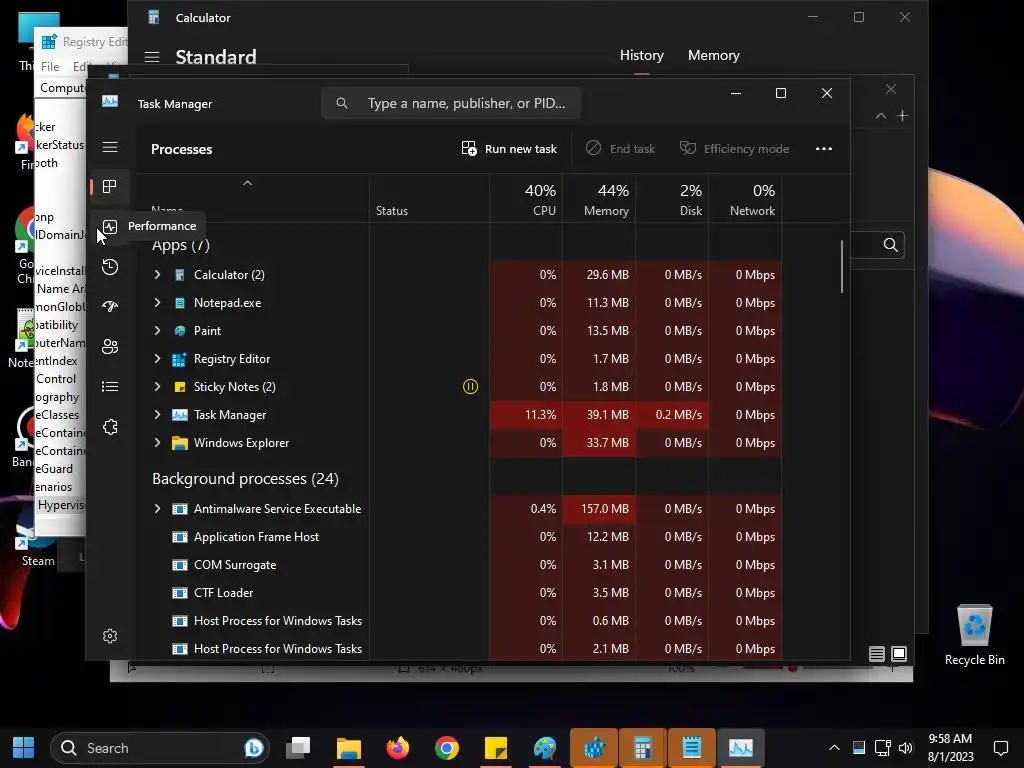Click the Efficiency mode button
Image resolution: width=1024 pixels, height=768 pixels.
point(734,149)
